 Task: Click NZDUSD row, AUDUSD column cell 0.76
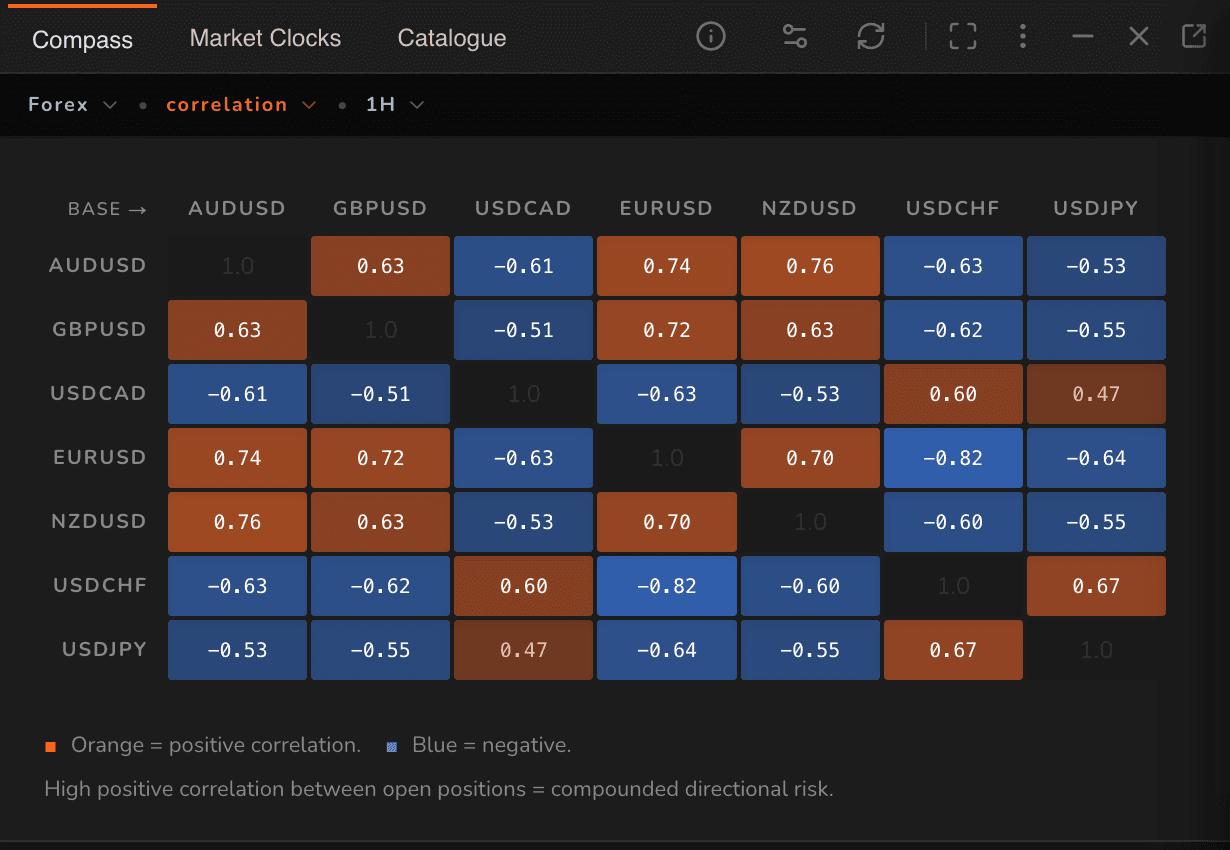(237, 522)
